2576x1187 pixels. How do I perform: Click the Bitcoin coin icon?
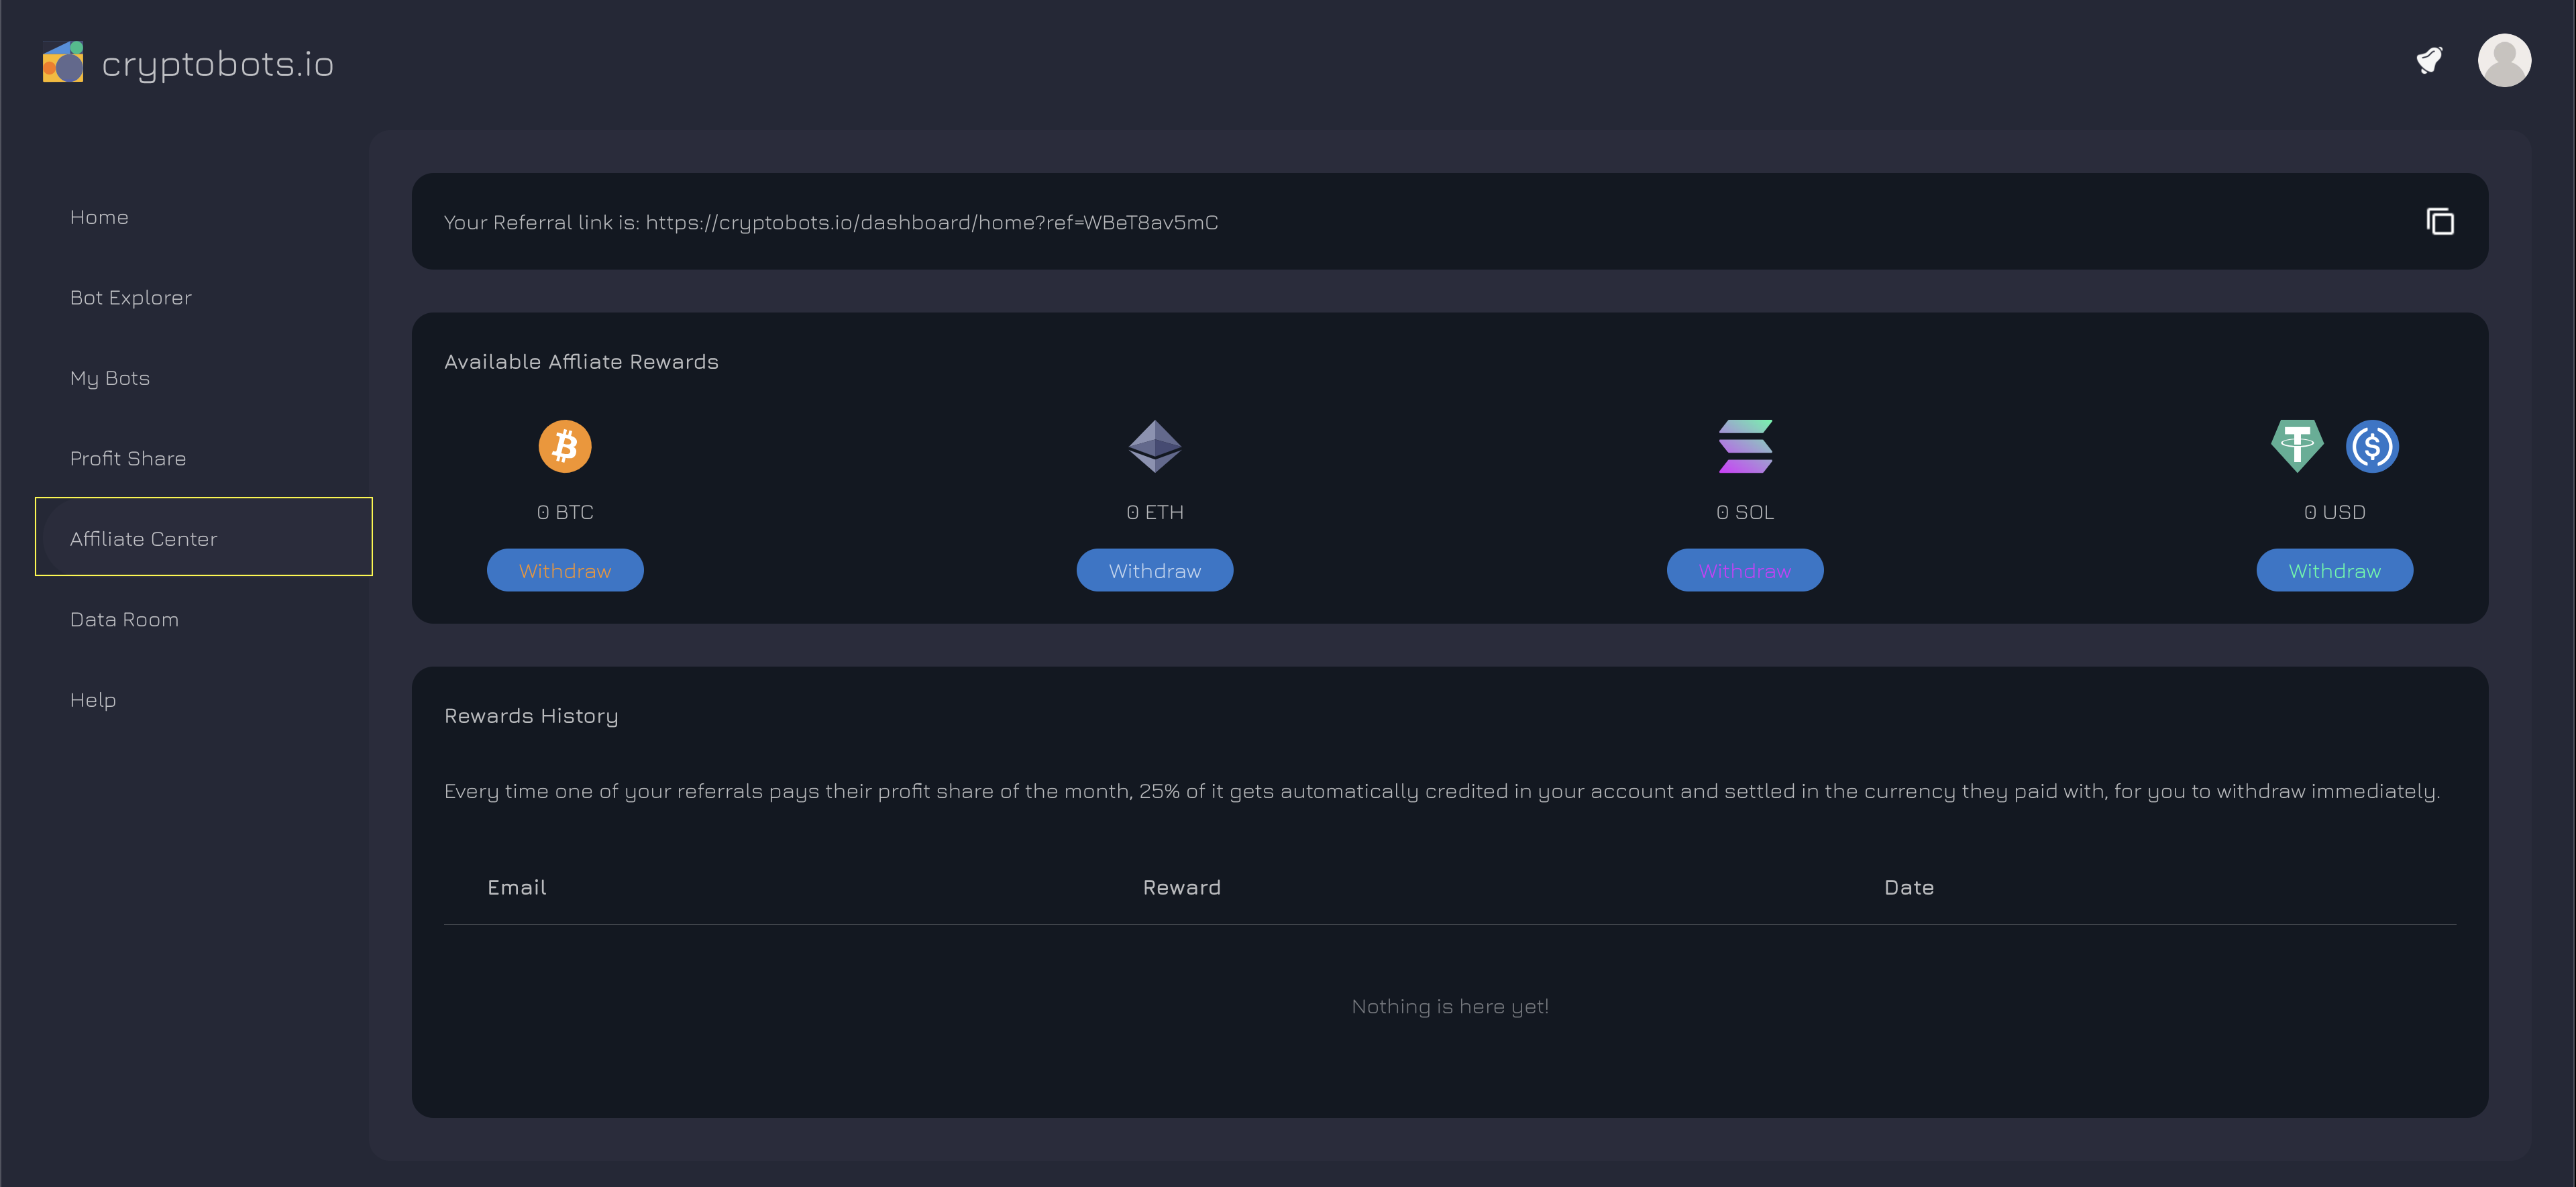click(x=565, y=446)
